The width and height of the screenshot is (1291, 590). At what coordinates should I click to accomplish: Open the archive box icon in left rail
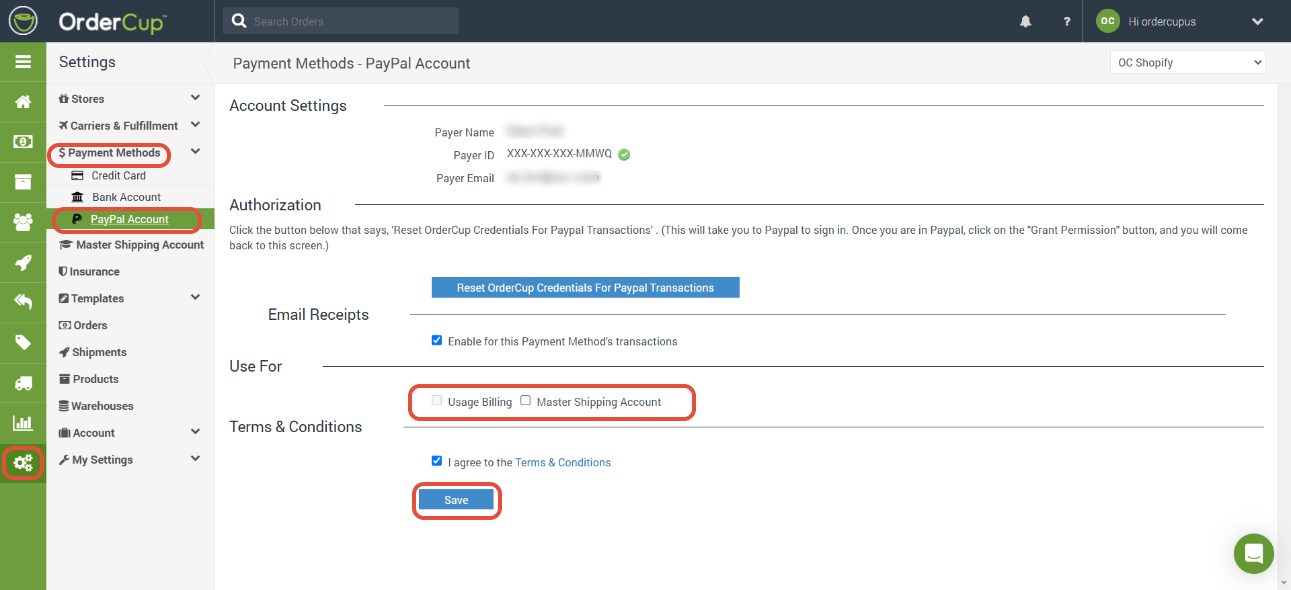point(23,182)
